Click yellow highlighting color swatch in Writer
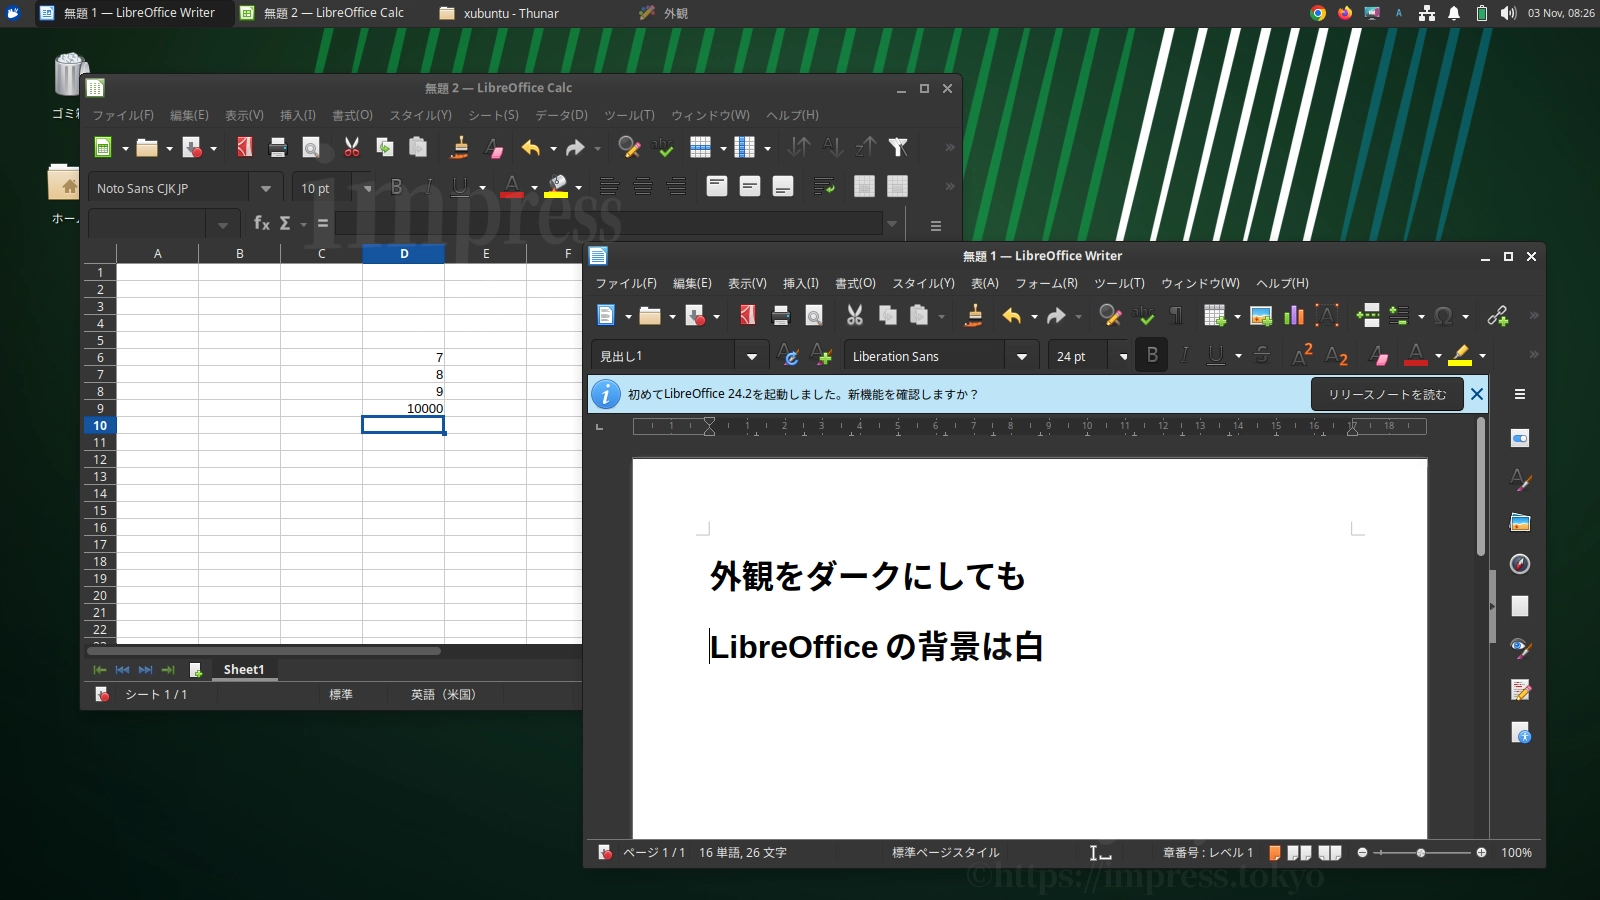The height and width of the screenshot is (900, 1600). point(1460,355)
